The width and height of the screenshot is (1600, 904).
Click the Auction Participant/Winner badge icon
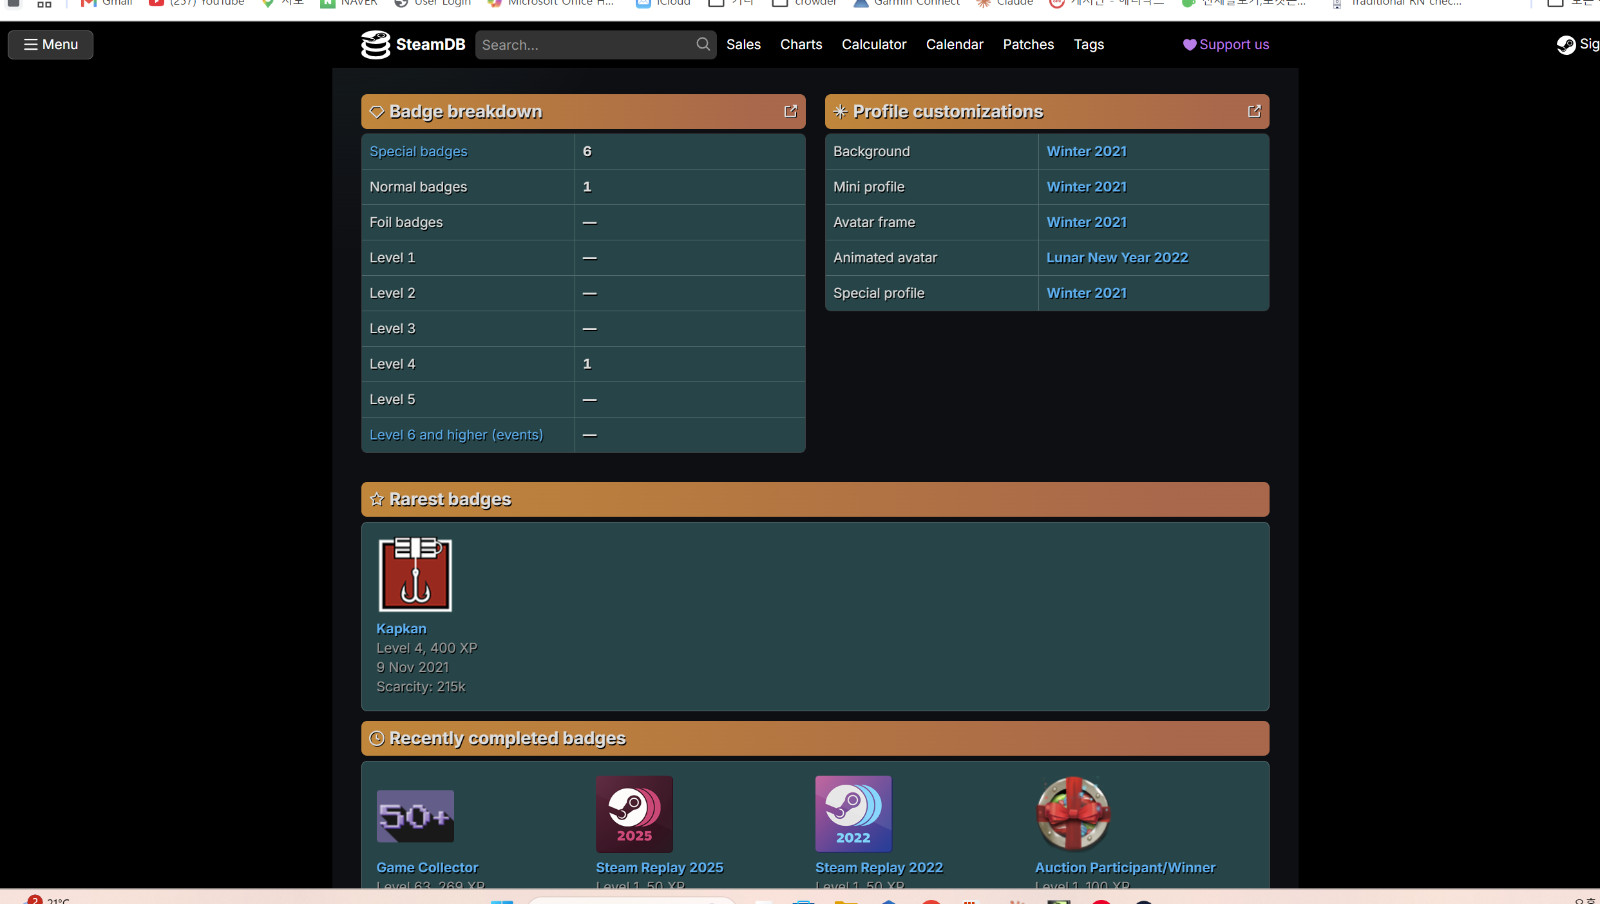[1073, 814]
